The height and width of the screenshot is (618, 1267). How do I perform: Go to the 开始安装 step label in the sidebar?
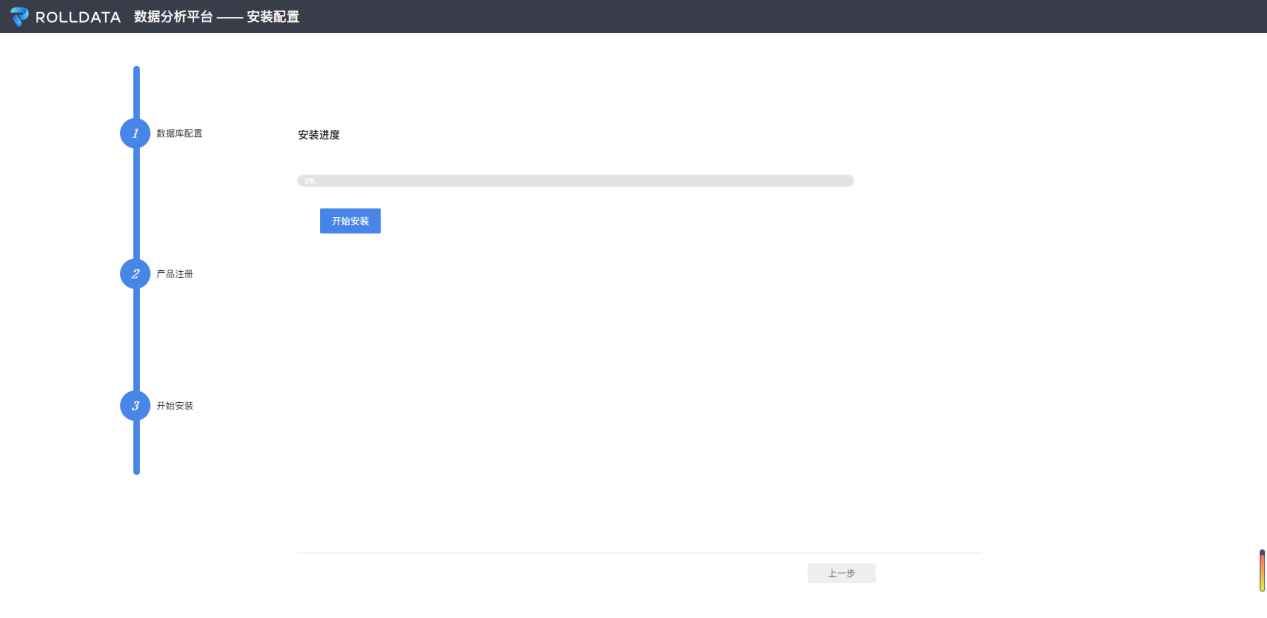[175, 405]
